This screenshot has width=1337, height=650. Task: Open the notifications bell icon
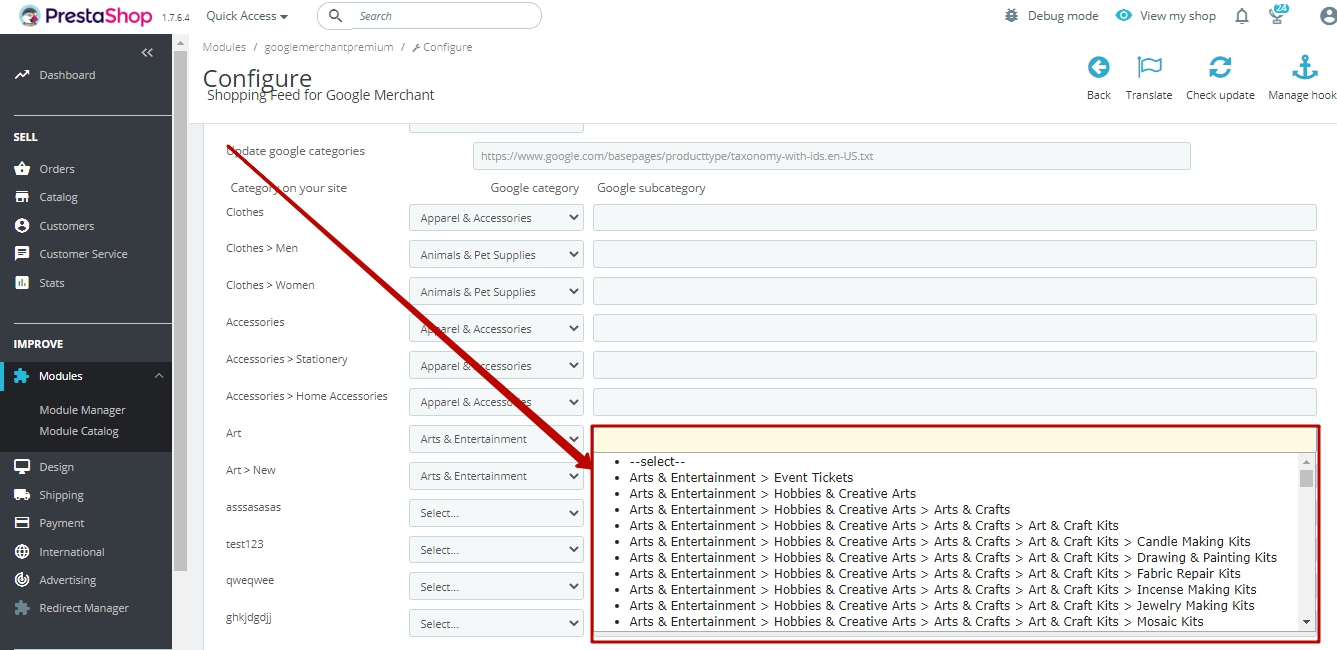1242,16
